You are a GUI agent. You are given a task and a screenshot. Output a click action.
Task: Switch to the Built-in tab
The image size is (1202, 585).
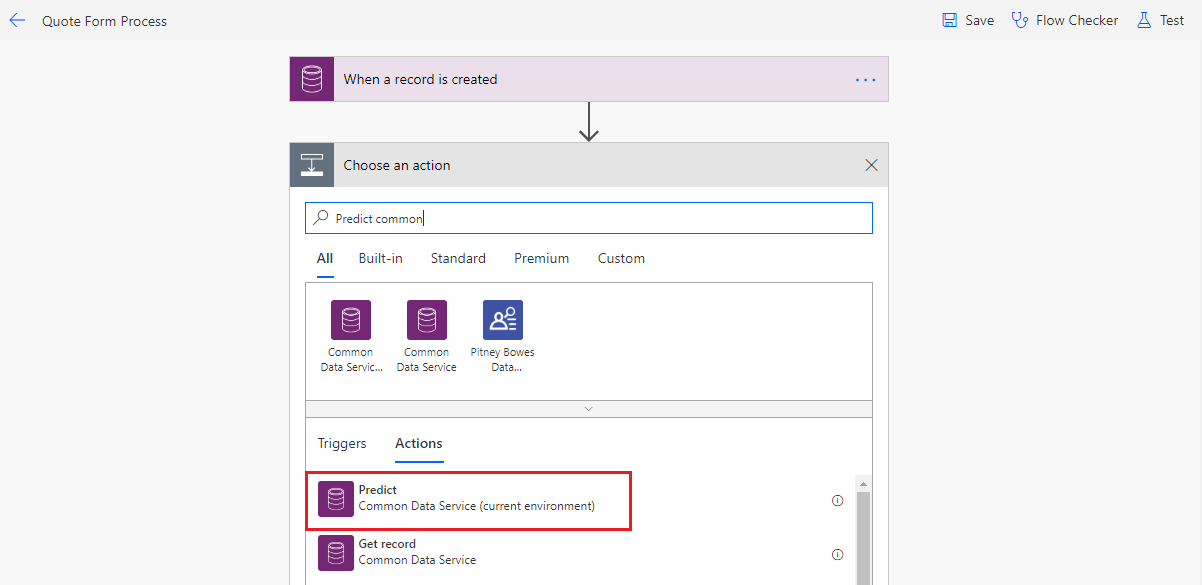pyautogui.click(x=380, y=258)
